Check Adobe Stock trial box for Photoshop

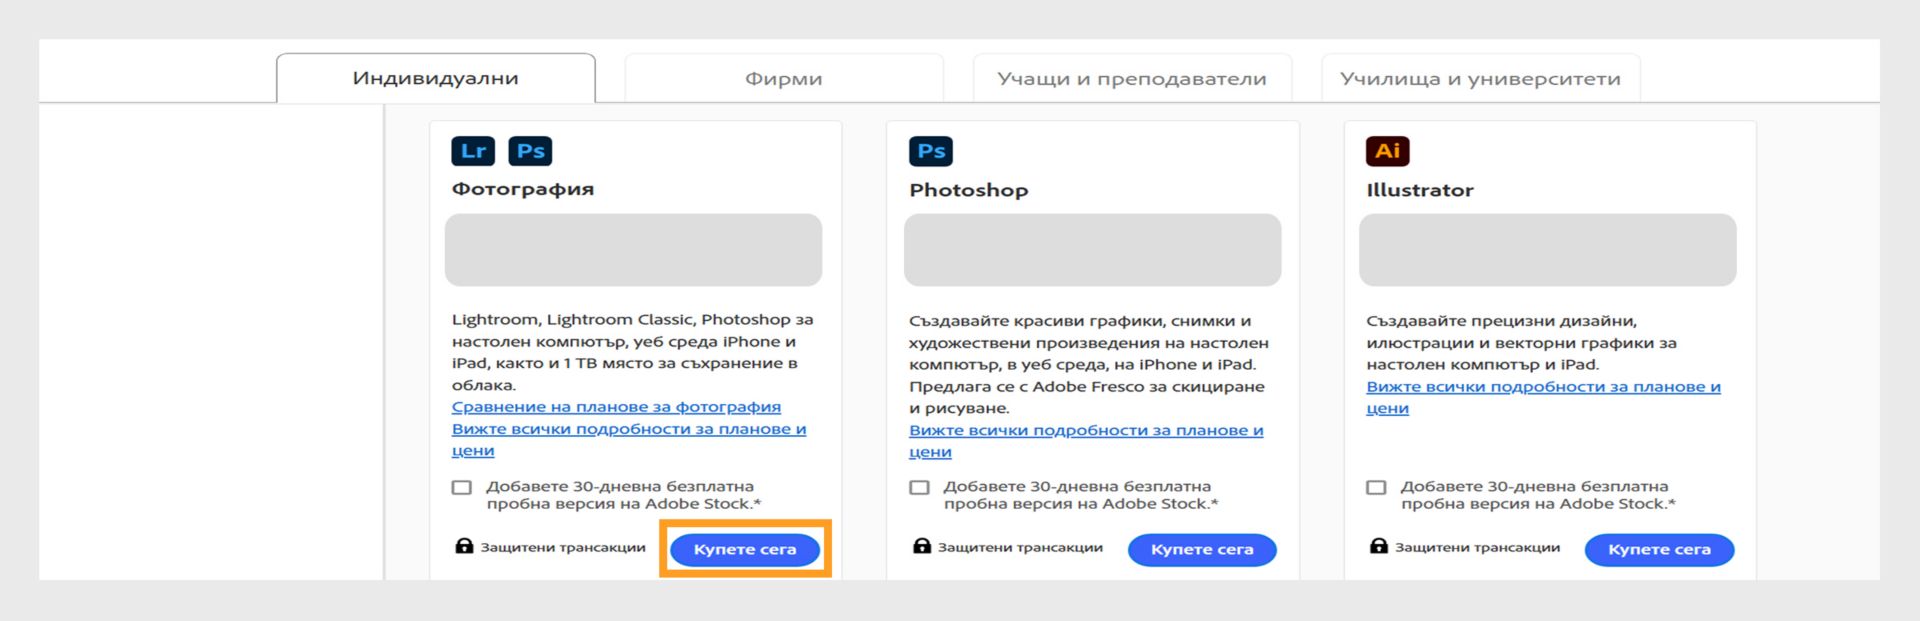[919, 488]
